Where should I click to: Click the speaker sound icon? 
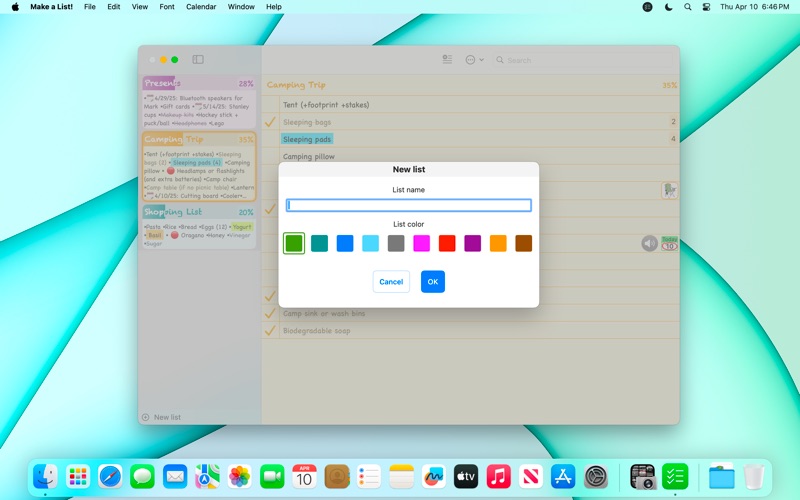(x=649, y=243)
